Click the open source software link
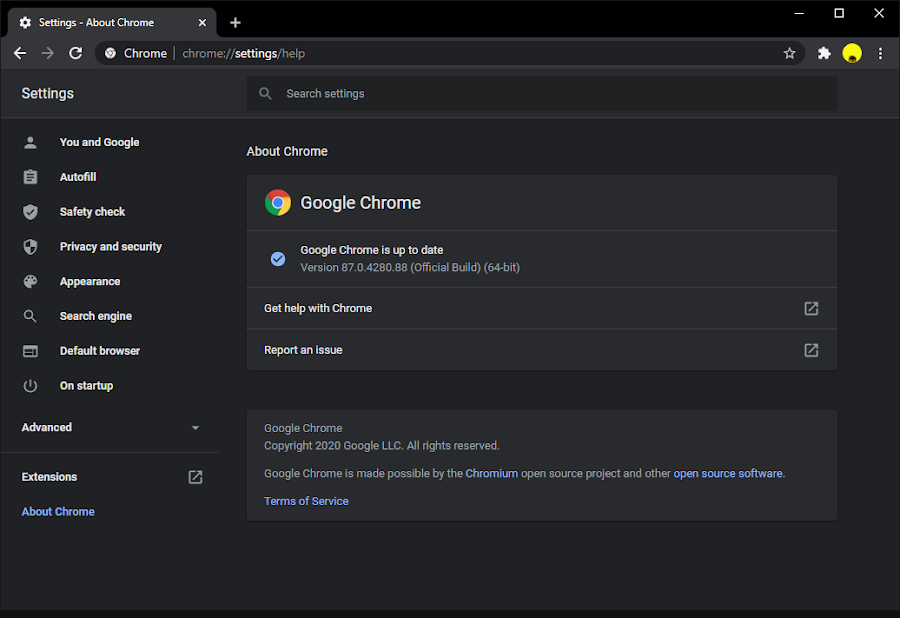Image resolution: width=900 pixels, height=618 pixels. tap(728, 473)
